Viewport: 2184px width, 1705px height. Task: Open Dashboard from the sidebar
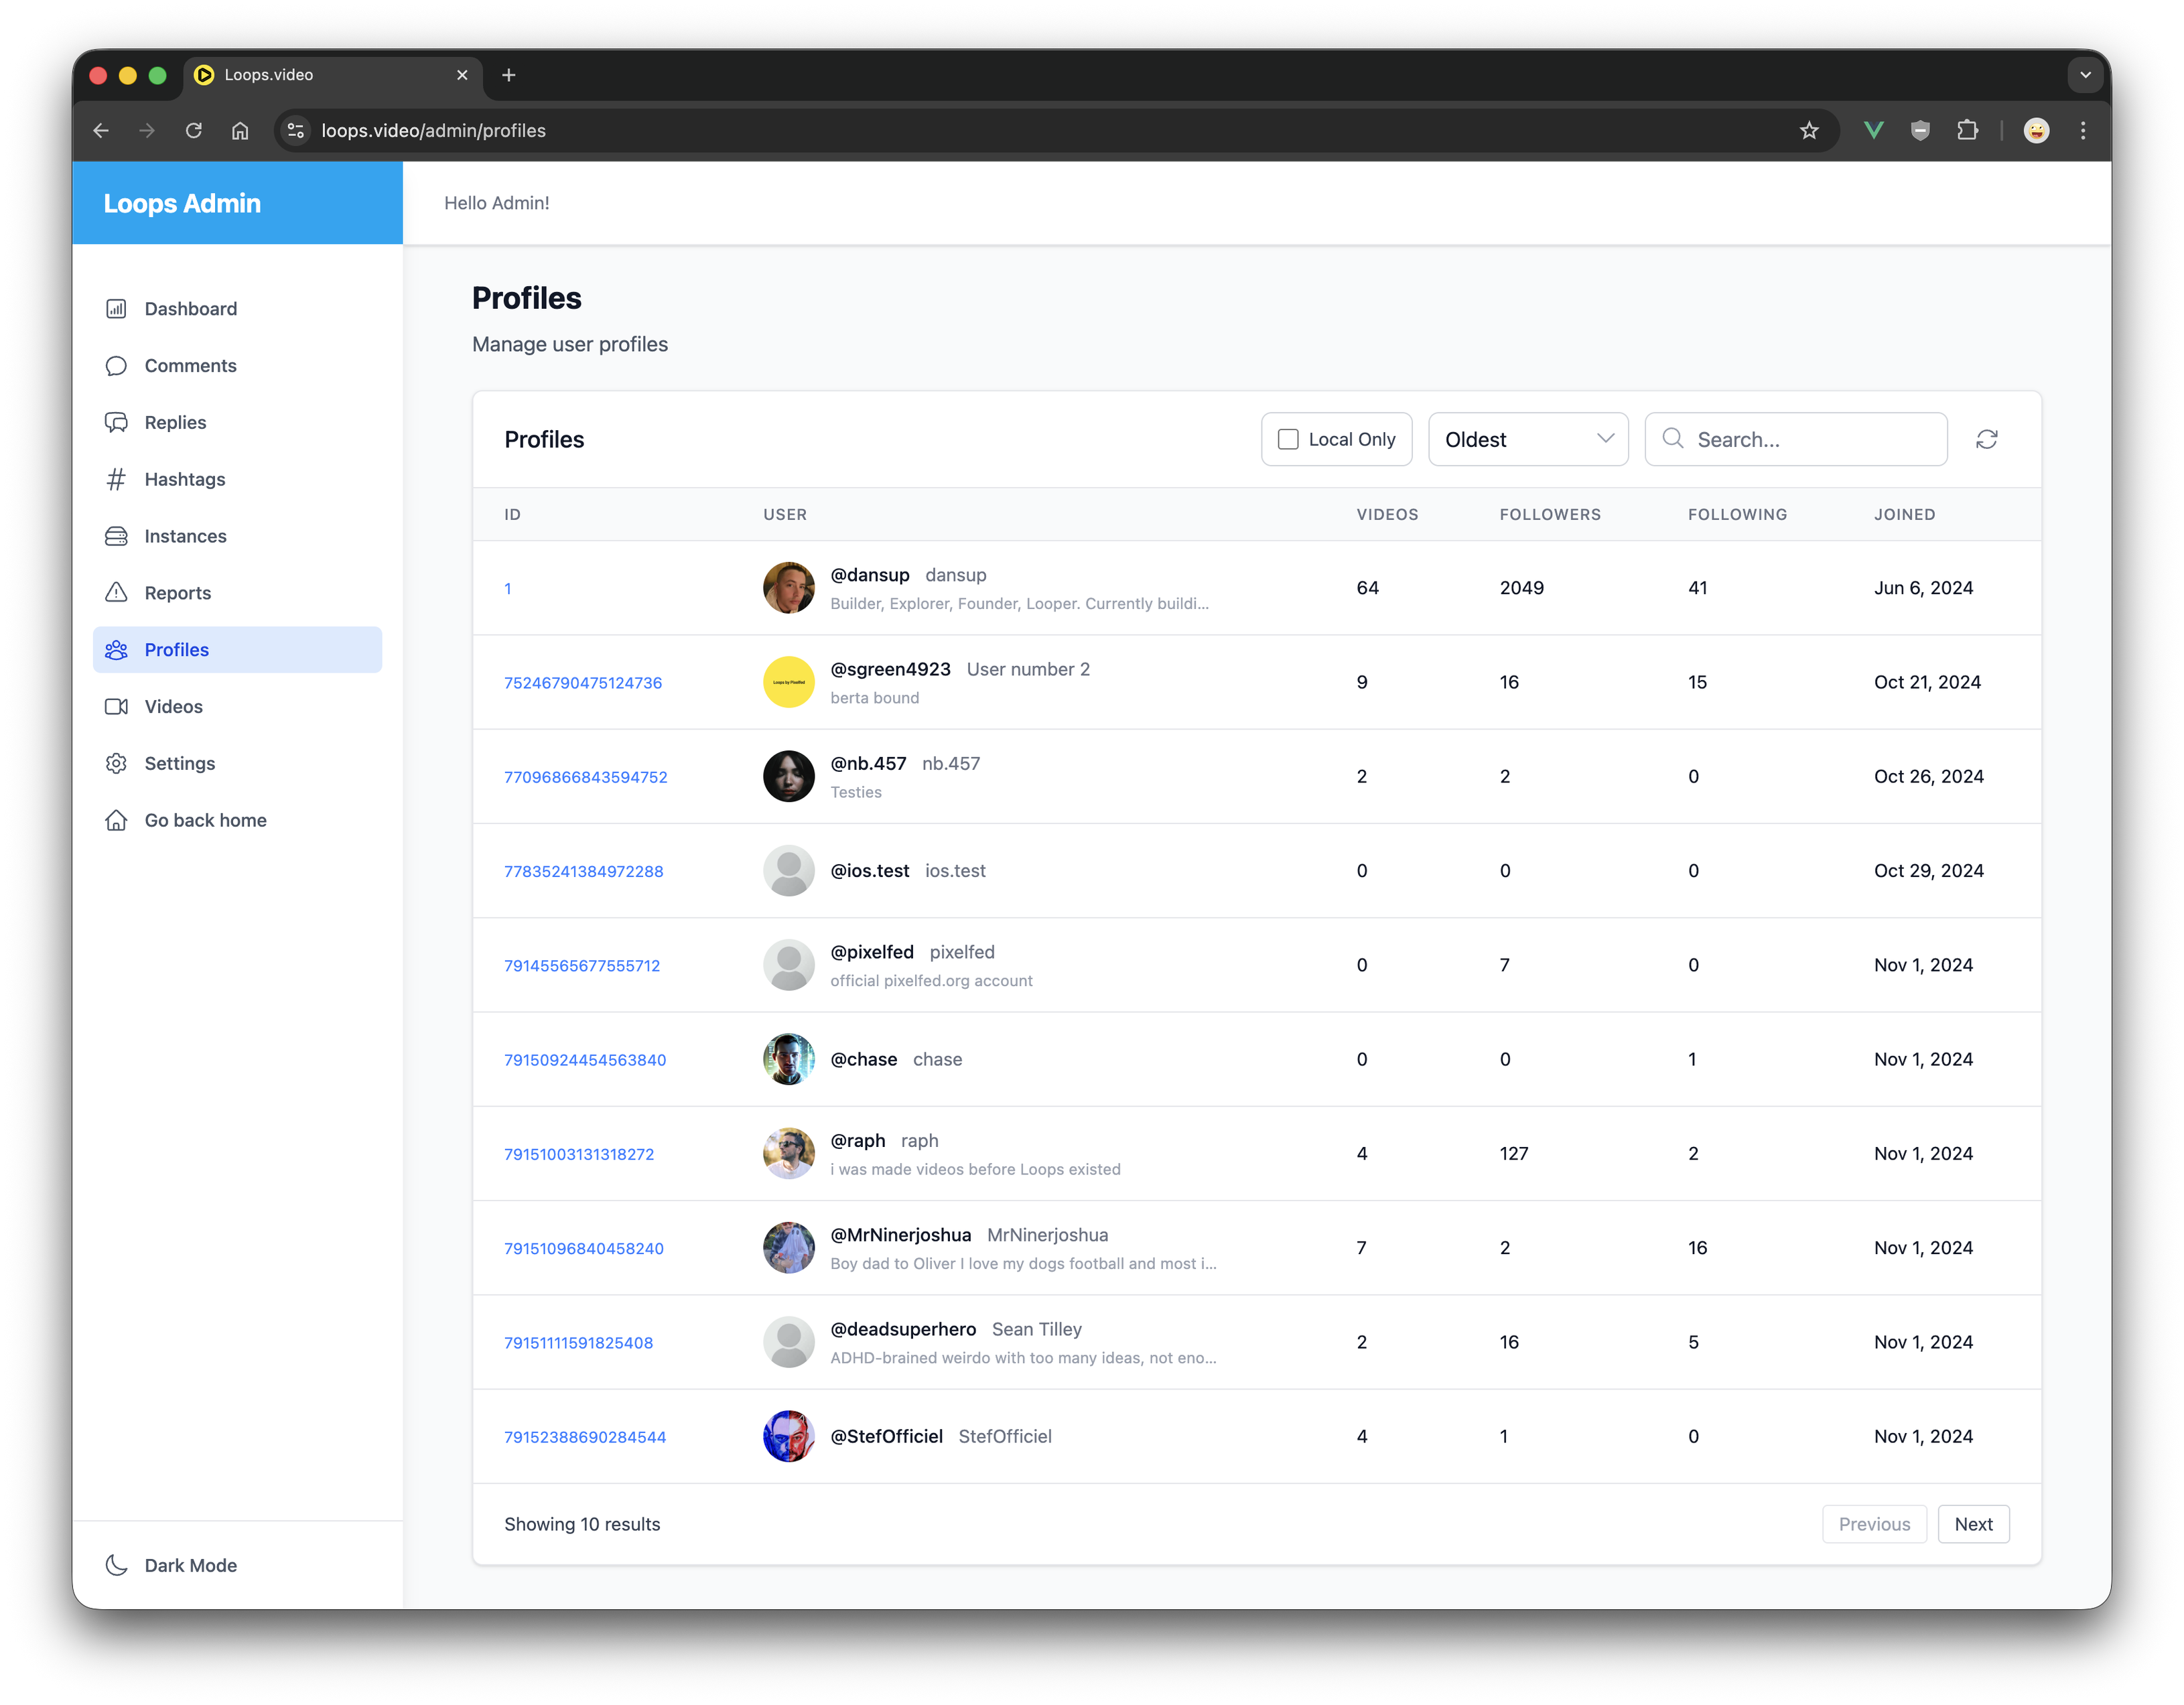190,309
